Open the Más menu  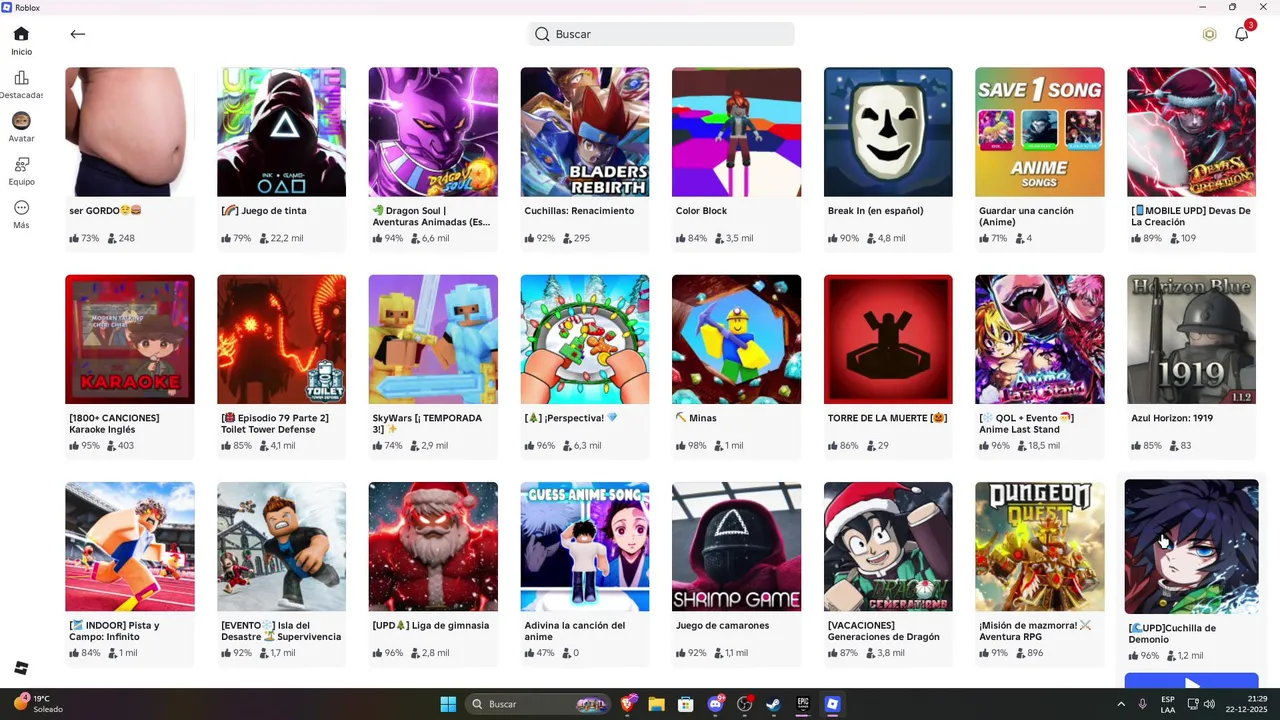tap(21, 214)
